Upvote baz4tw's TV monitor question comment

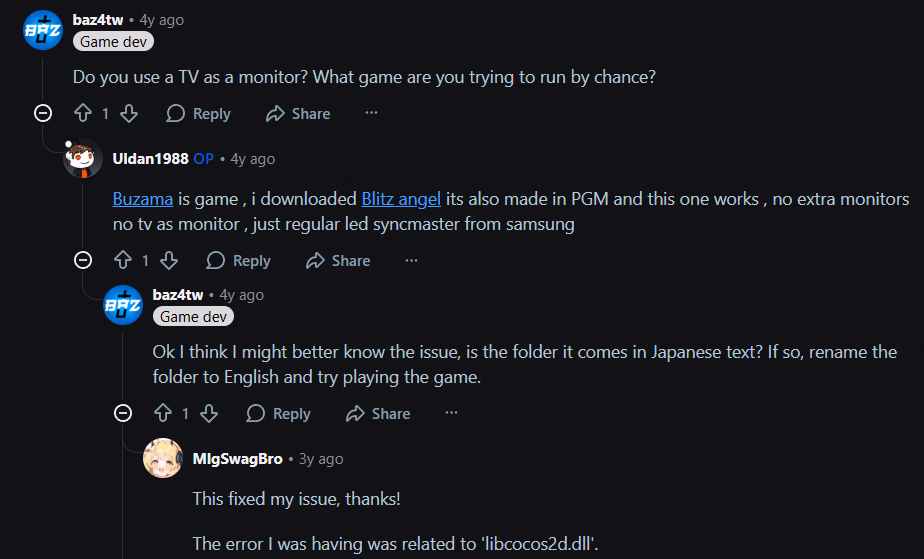pyautogui.click(x=83, y=114)
